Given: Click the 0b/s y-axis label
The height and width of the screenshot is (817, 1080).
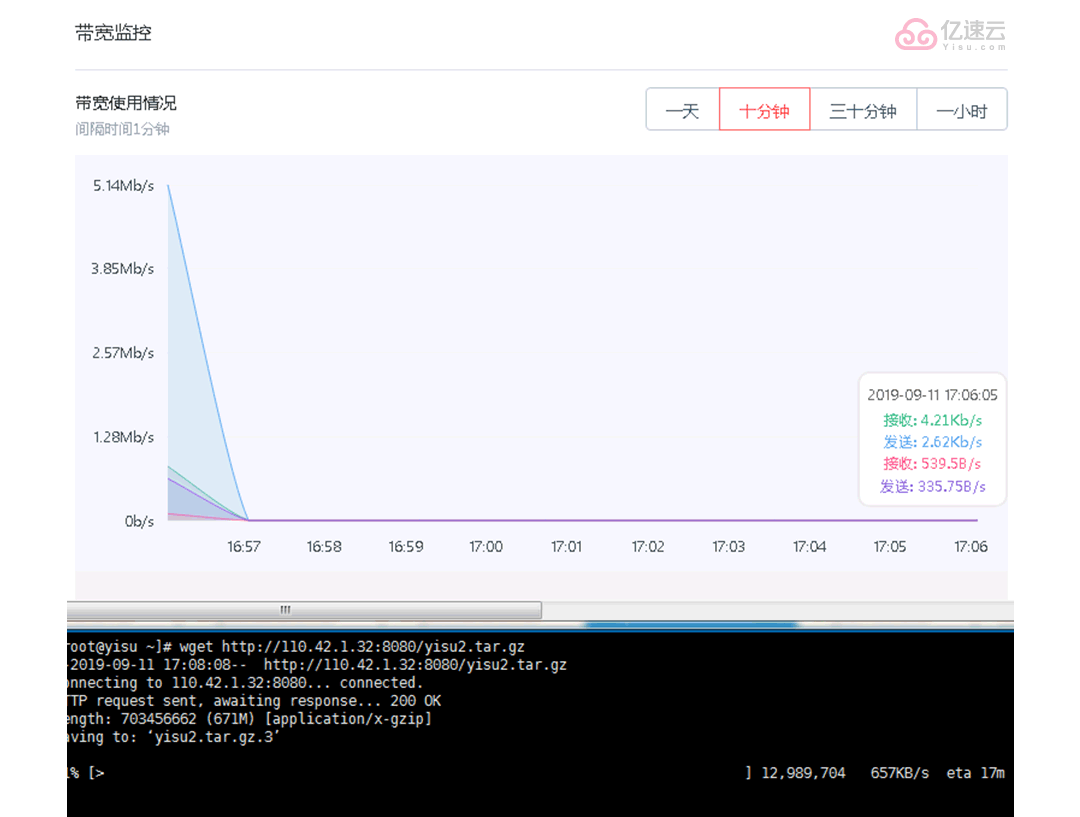Looking at the screenshot, I should tap(139, 521).
